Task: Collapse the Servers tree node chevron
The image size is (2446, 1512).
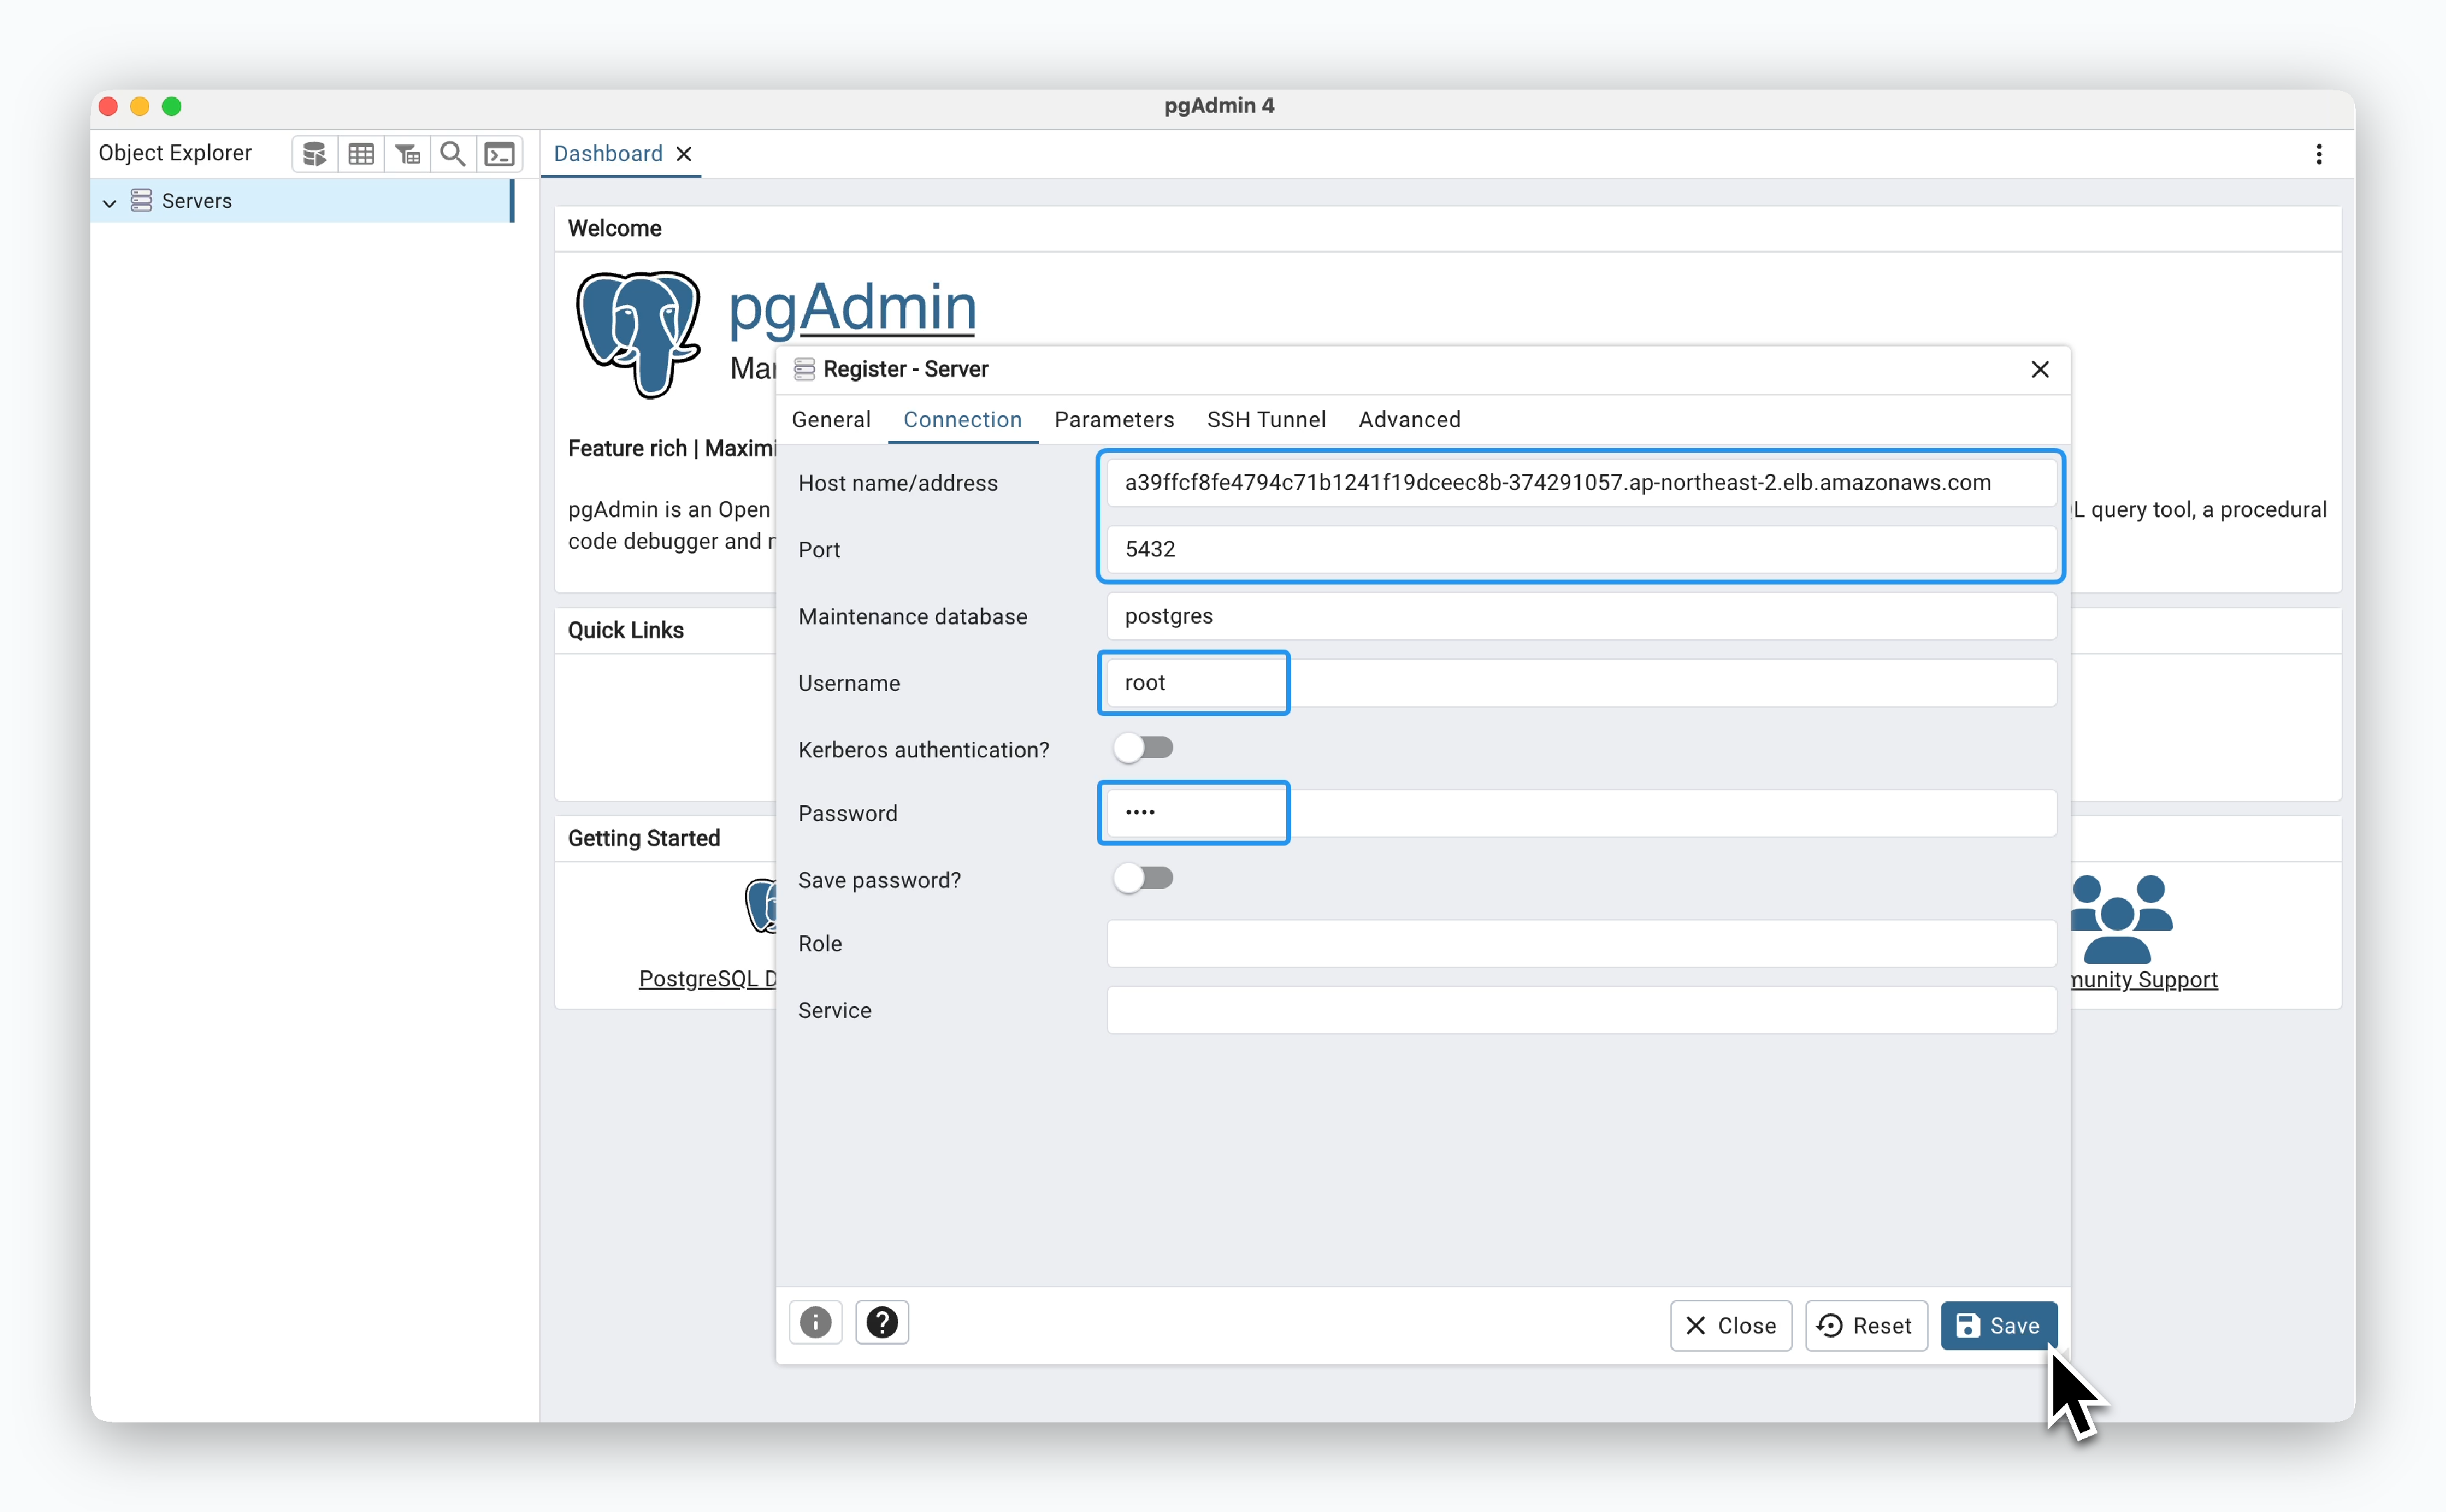Action: click(110, 202)
